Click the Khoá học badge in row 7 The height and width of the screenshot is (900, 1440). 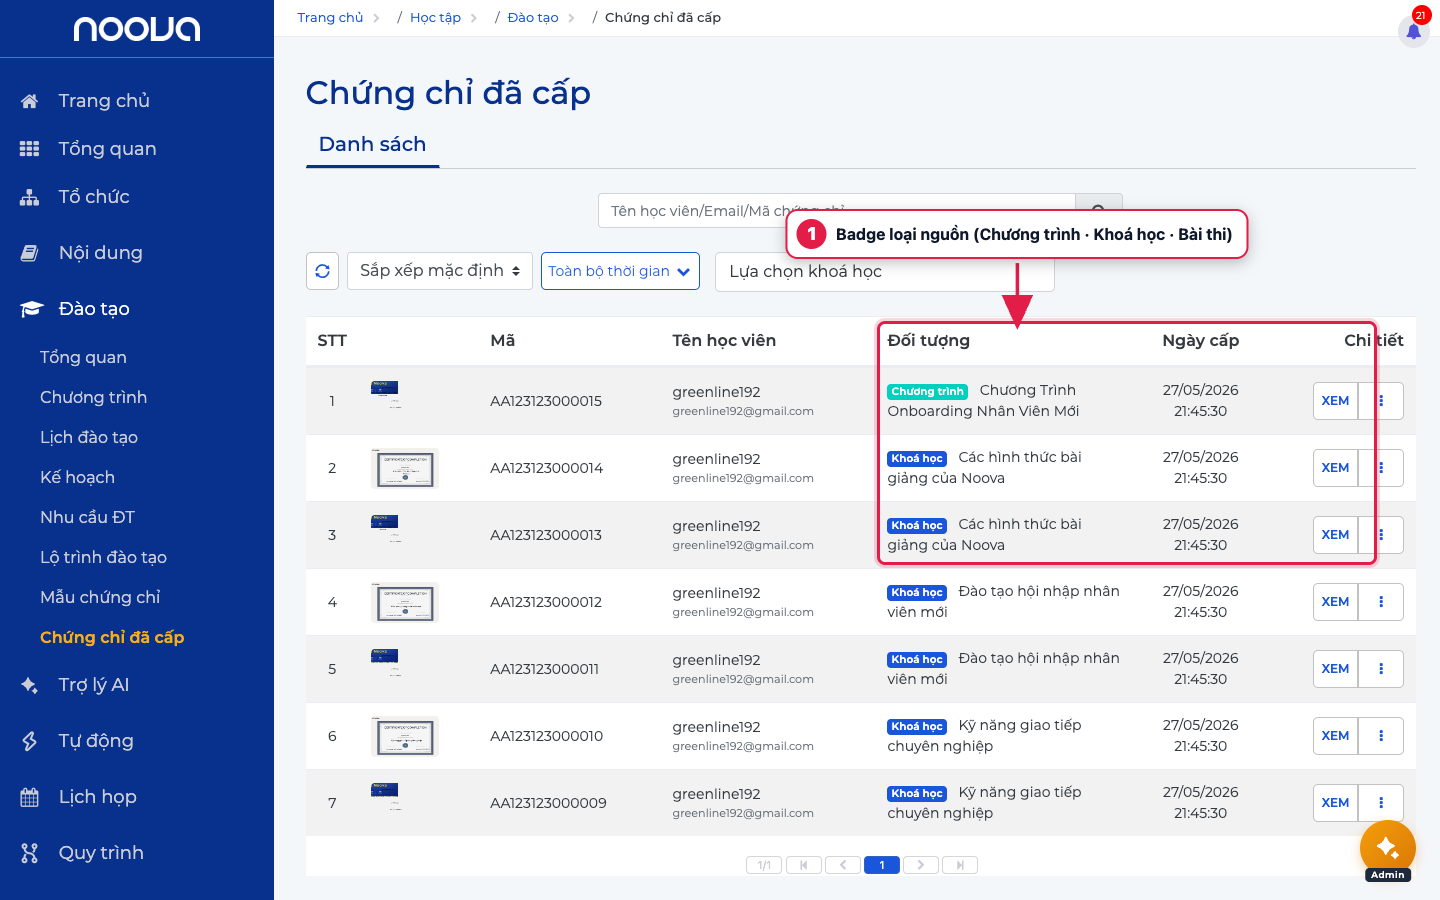(x=917, y=793)
